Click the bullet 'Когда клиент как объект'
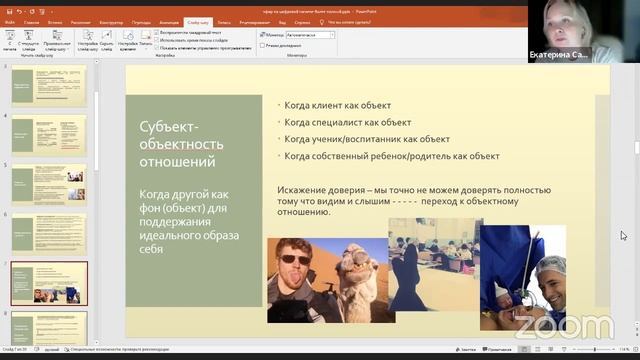This screenshot has width=640, height=360. click(x=338, y=105)
